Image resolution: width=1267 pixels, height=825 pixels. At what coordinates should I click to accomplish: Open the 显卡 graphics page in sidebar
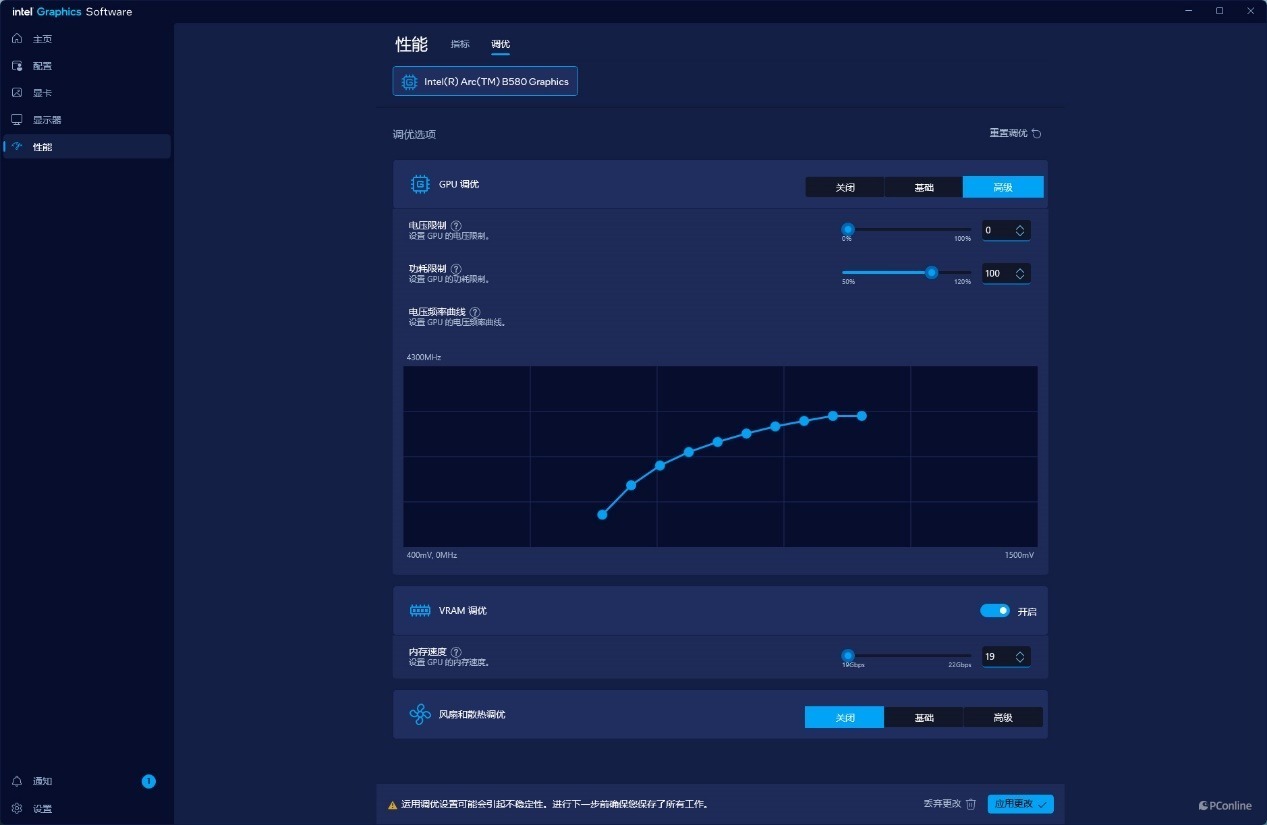[x=87, y=93]
